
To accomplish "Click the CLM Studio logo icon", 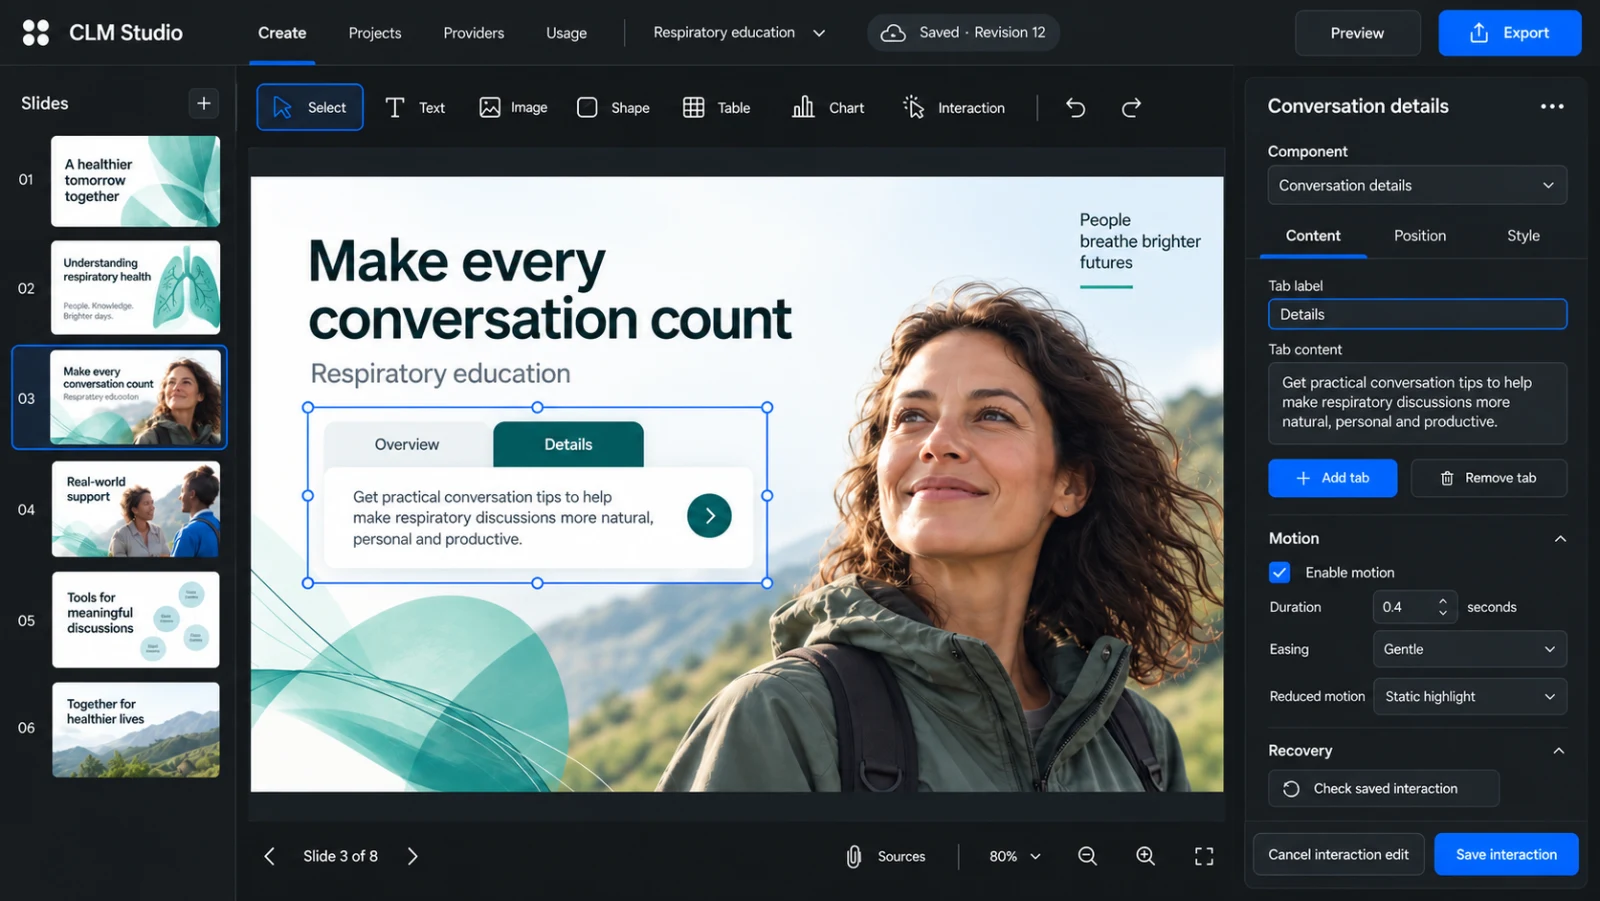I will [x=36, y=33].
